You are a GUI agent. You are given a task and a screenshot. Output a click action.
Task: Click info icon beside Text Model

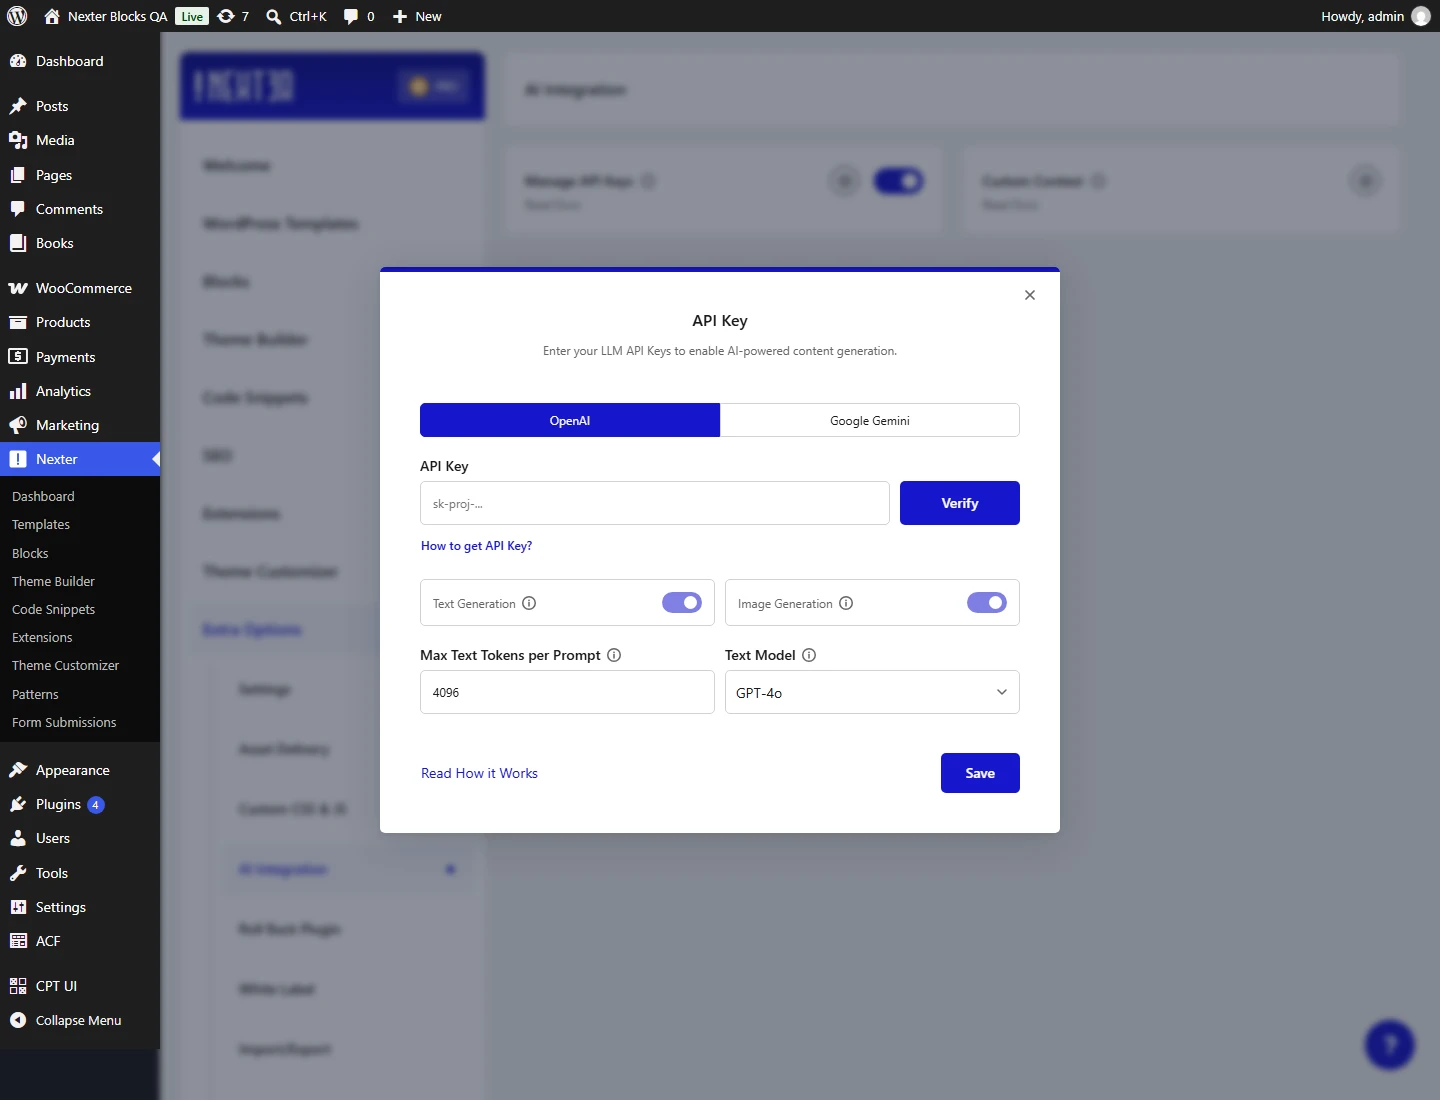(x=809, y=655)
